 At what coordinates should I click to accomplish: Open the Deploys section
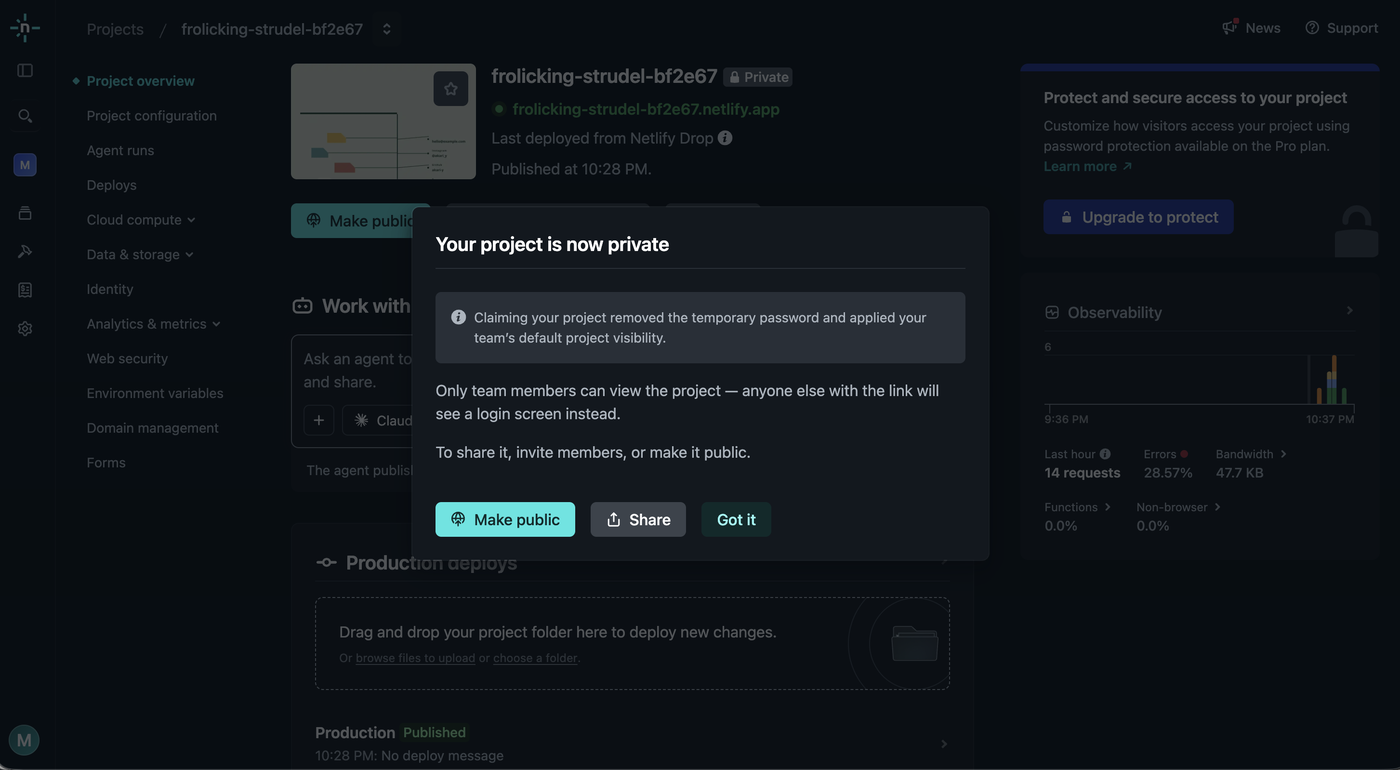112,185
